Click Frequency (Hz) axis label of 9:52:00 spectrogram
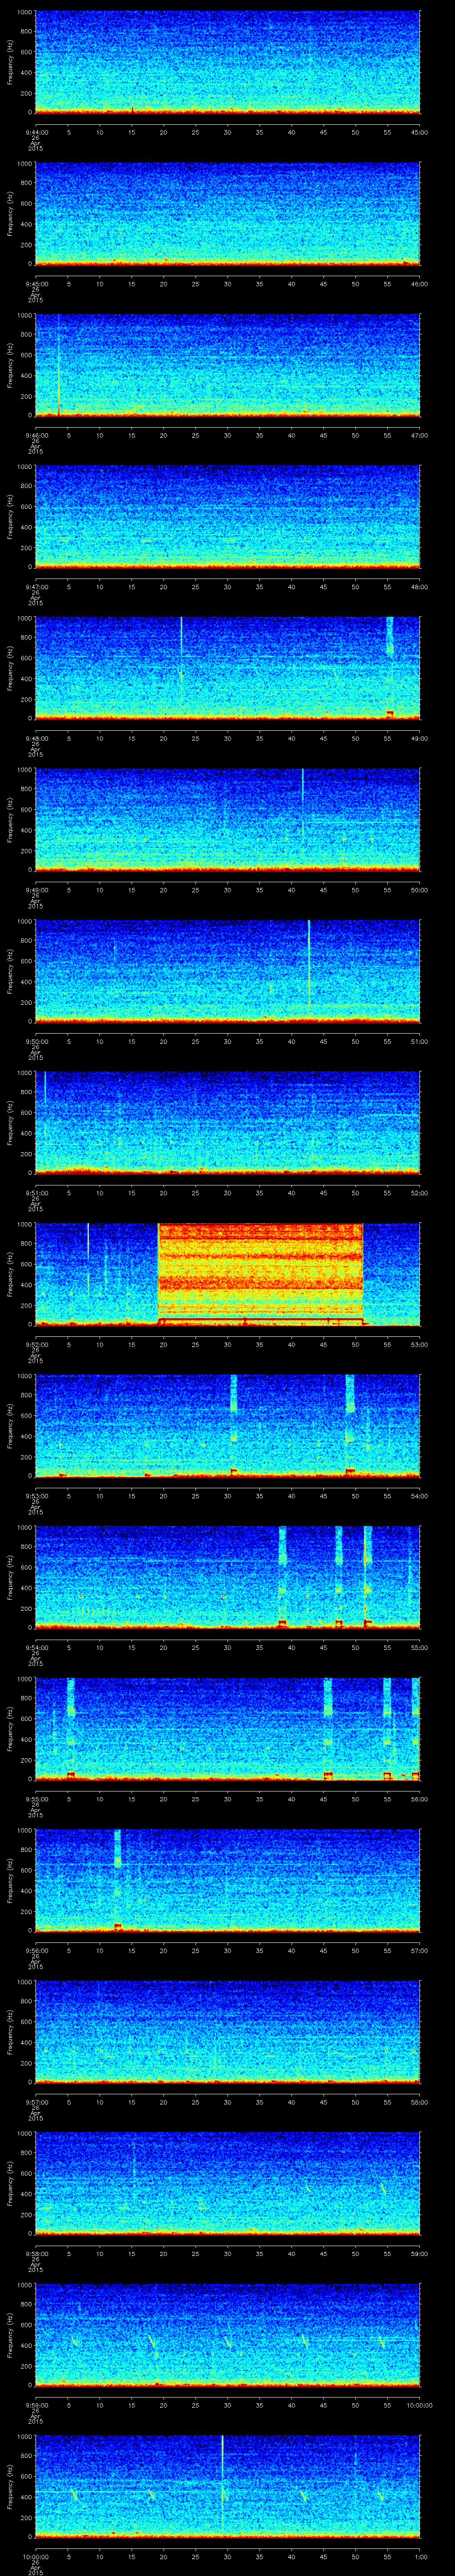This screenshot has width=455, height=2576. (x=10, y=1274)
